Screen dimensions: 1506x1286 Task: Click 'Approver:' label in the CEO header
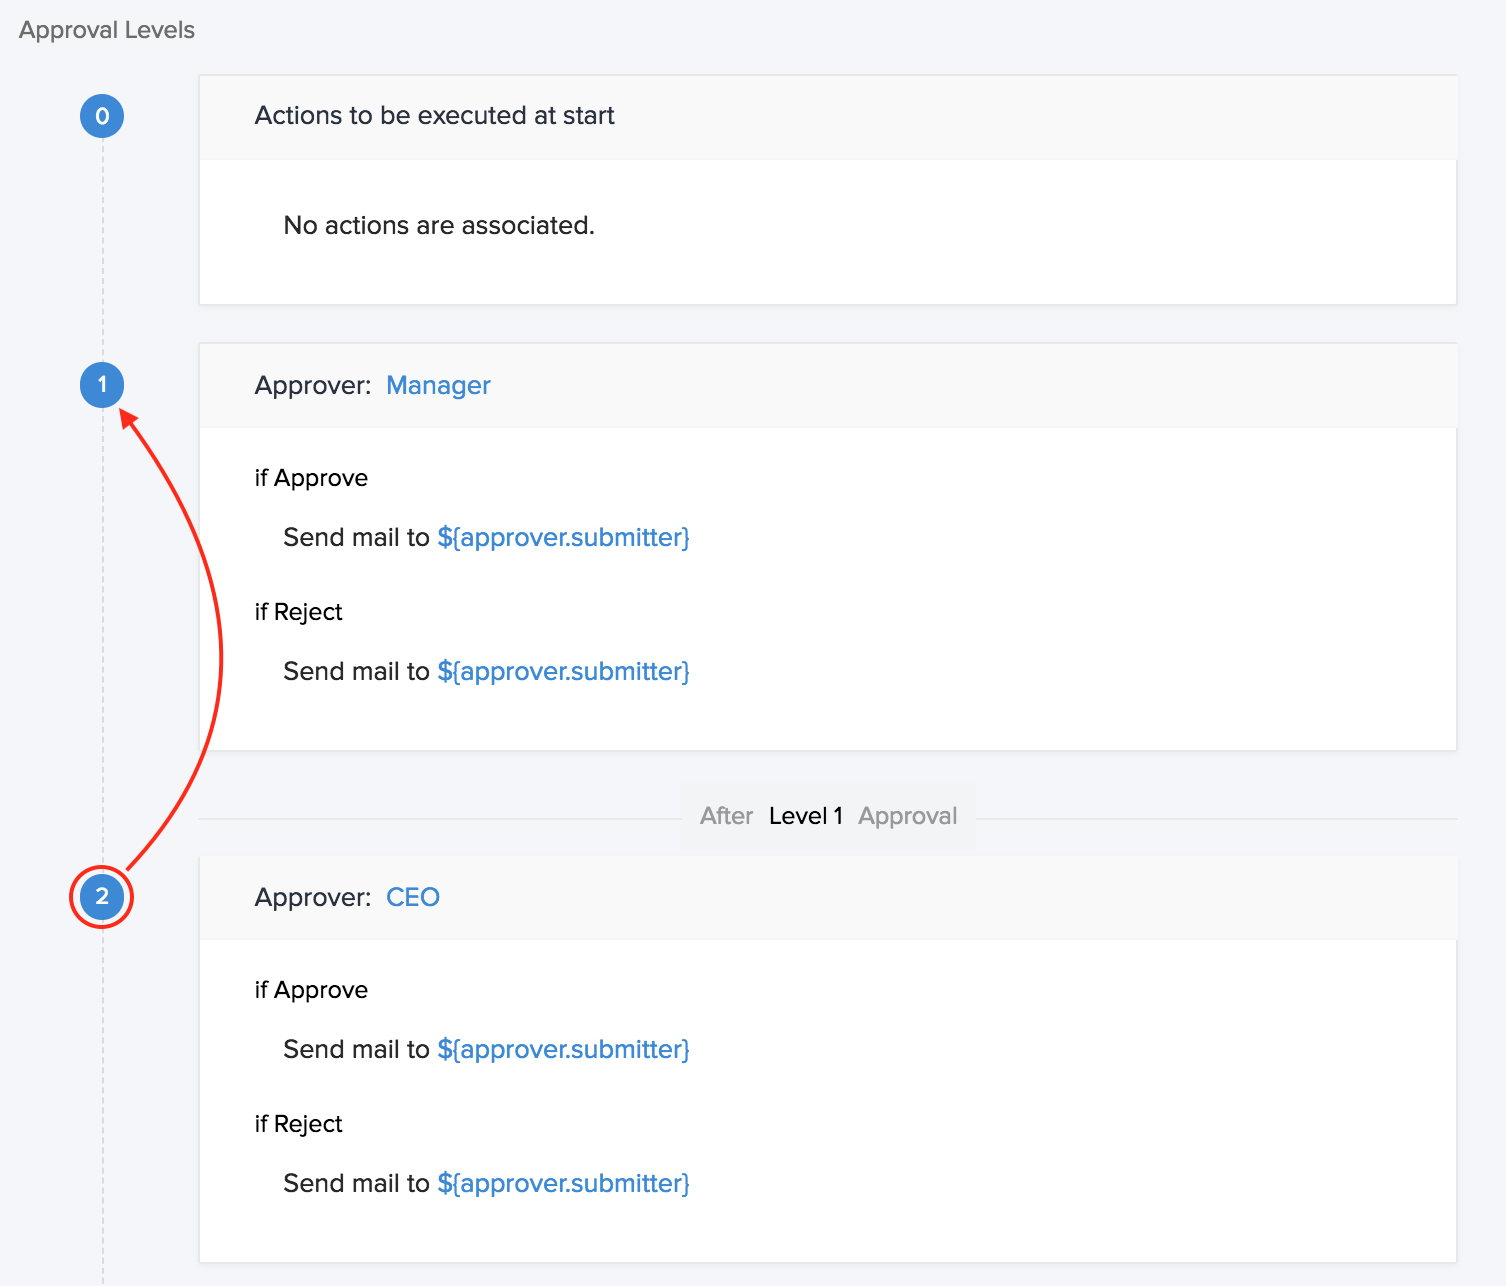tap(313, 898)
